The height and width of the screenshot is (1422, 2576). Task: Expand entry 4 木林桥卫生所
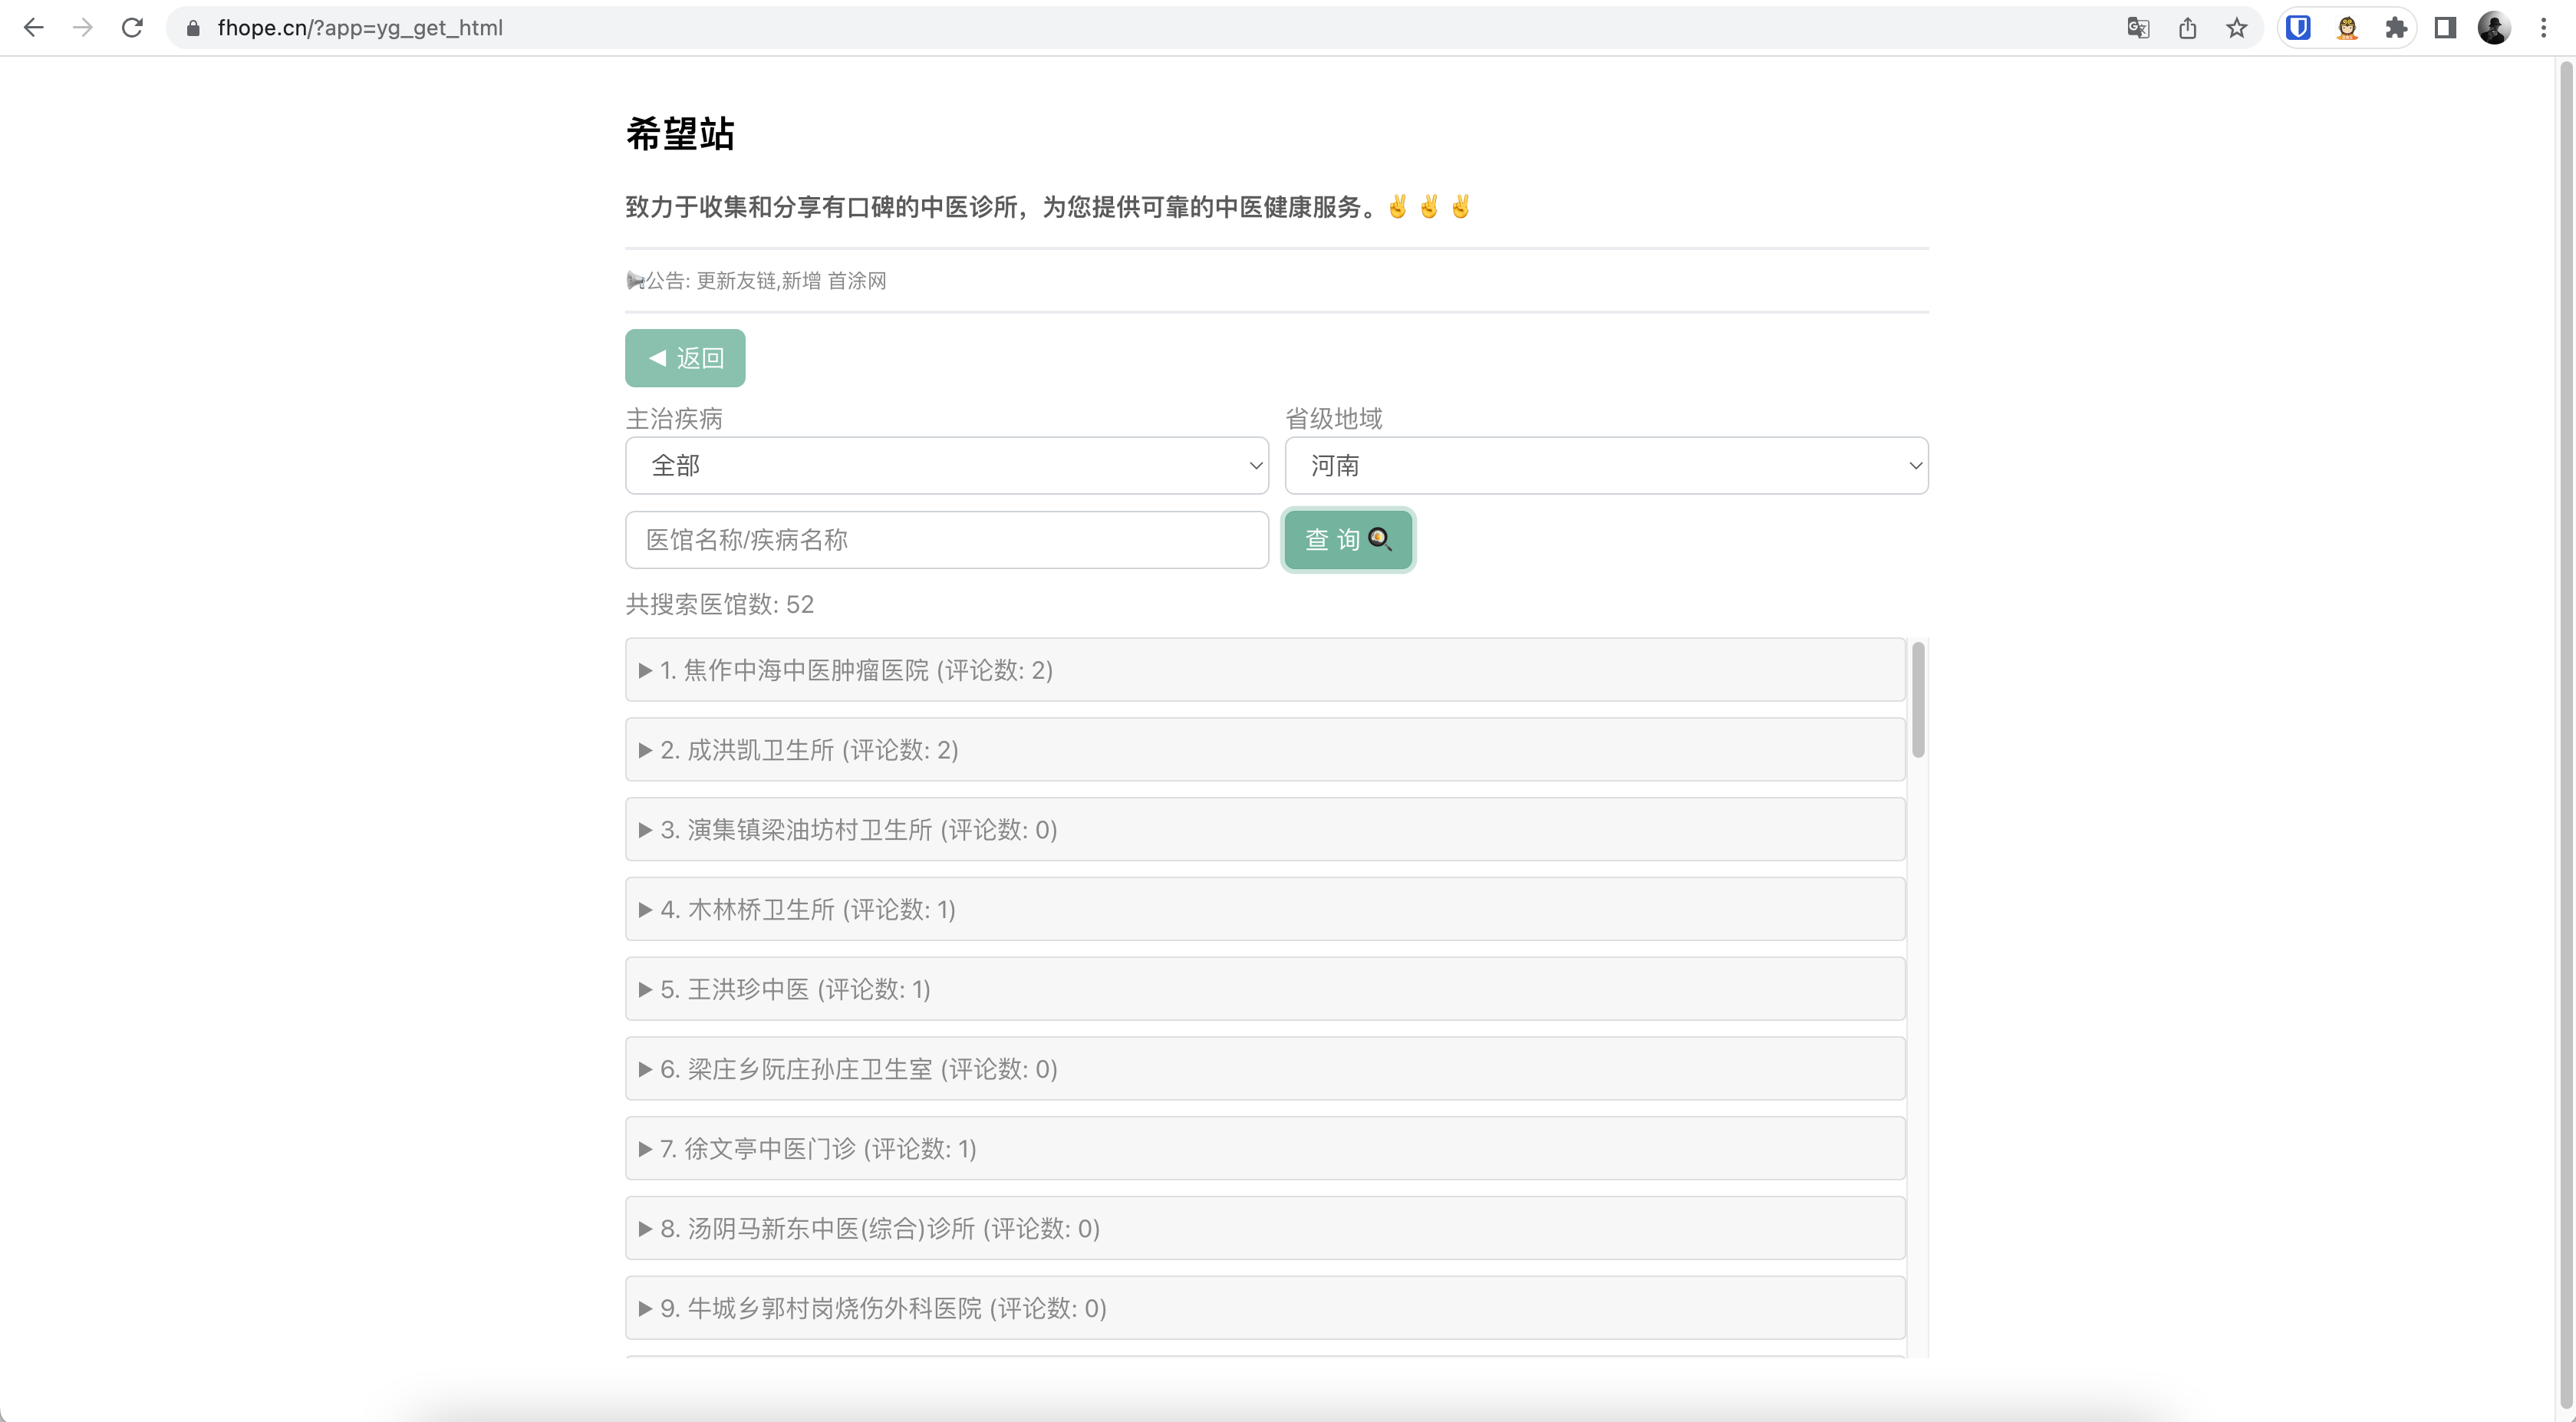click(x=1265, y=909)
